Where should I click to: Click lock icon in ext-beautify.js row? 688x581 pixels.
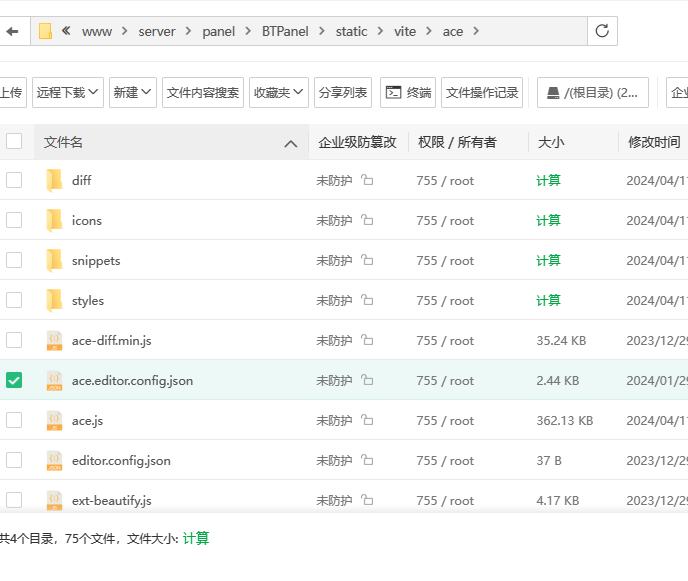click(367, 500)
